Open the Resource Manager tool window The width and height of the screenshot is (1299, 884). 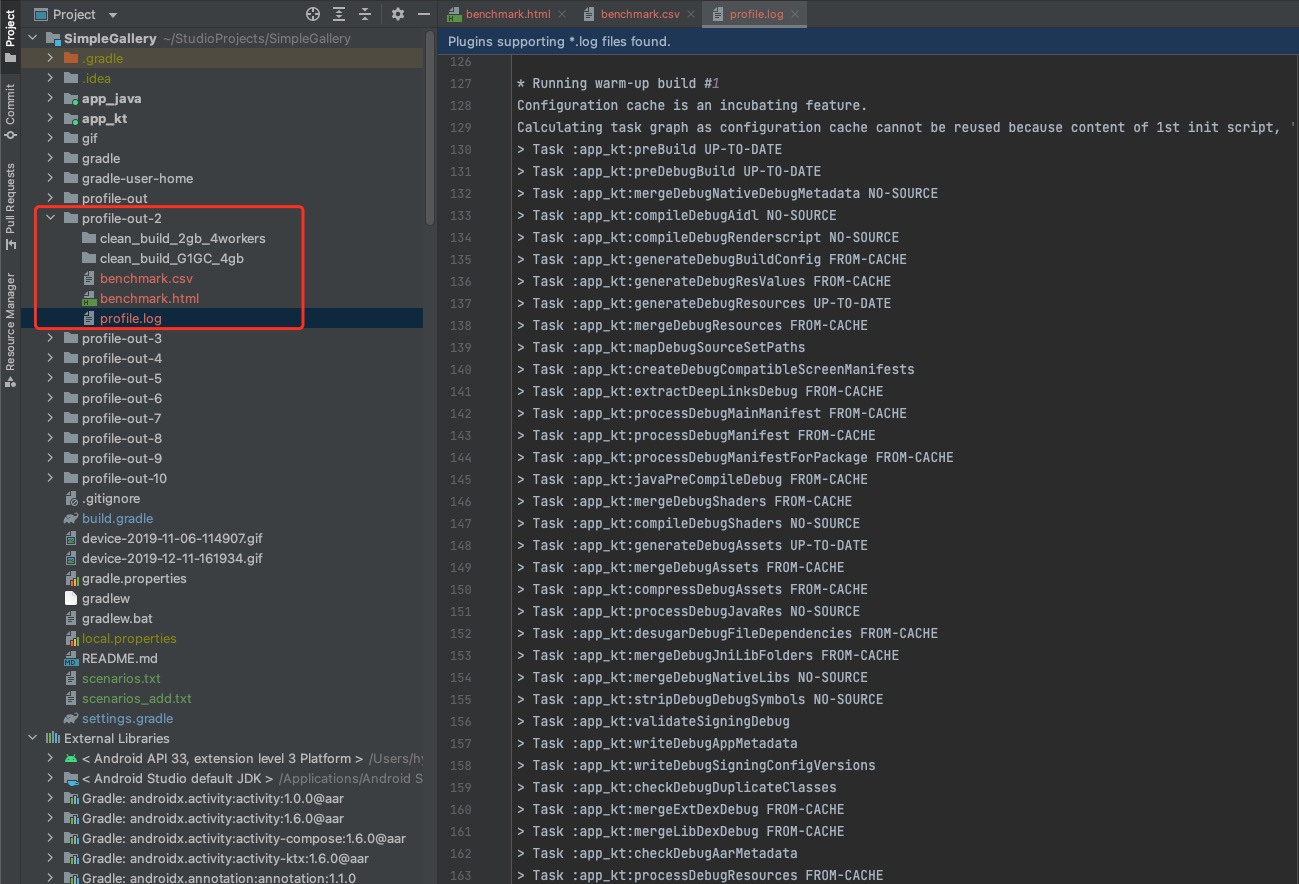(10, 328)
